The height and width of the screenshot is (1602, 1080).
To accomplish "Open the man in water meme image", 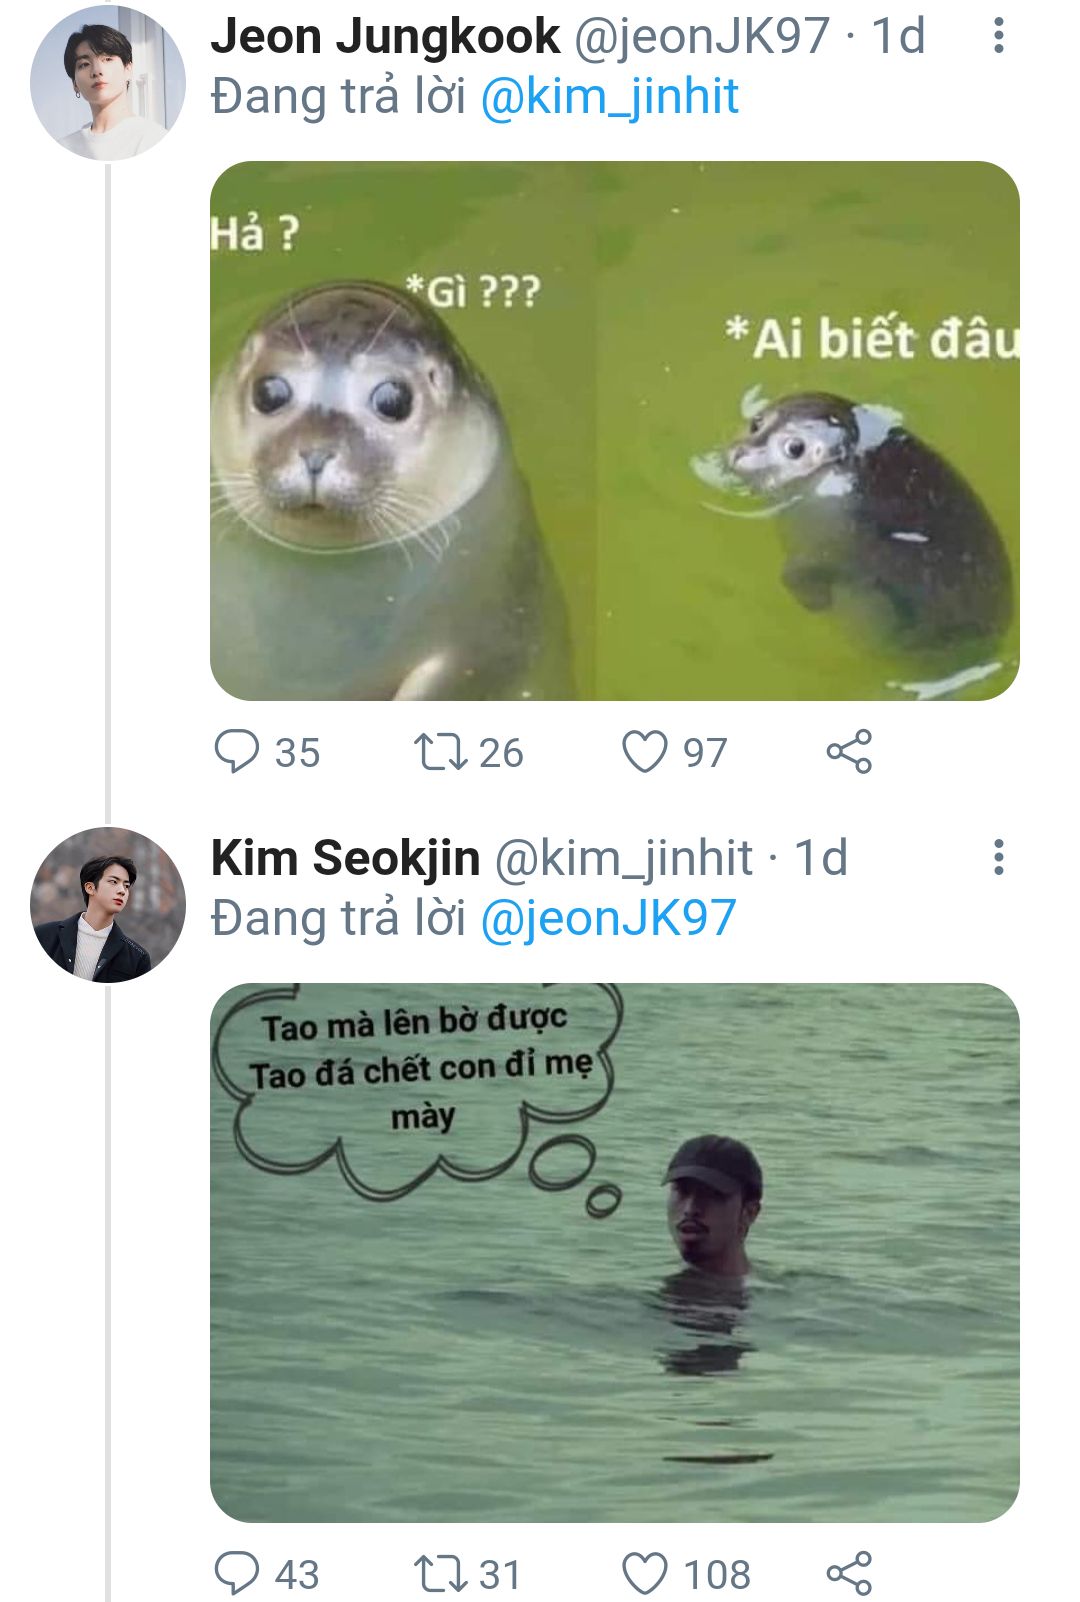I will (614, 1252).
